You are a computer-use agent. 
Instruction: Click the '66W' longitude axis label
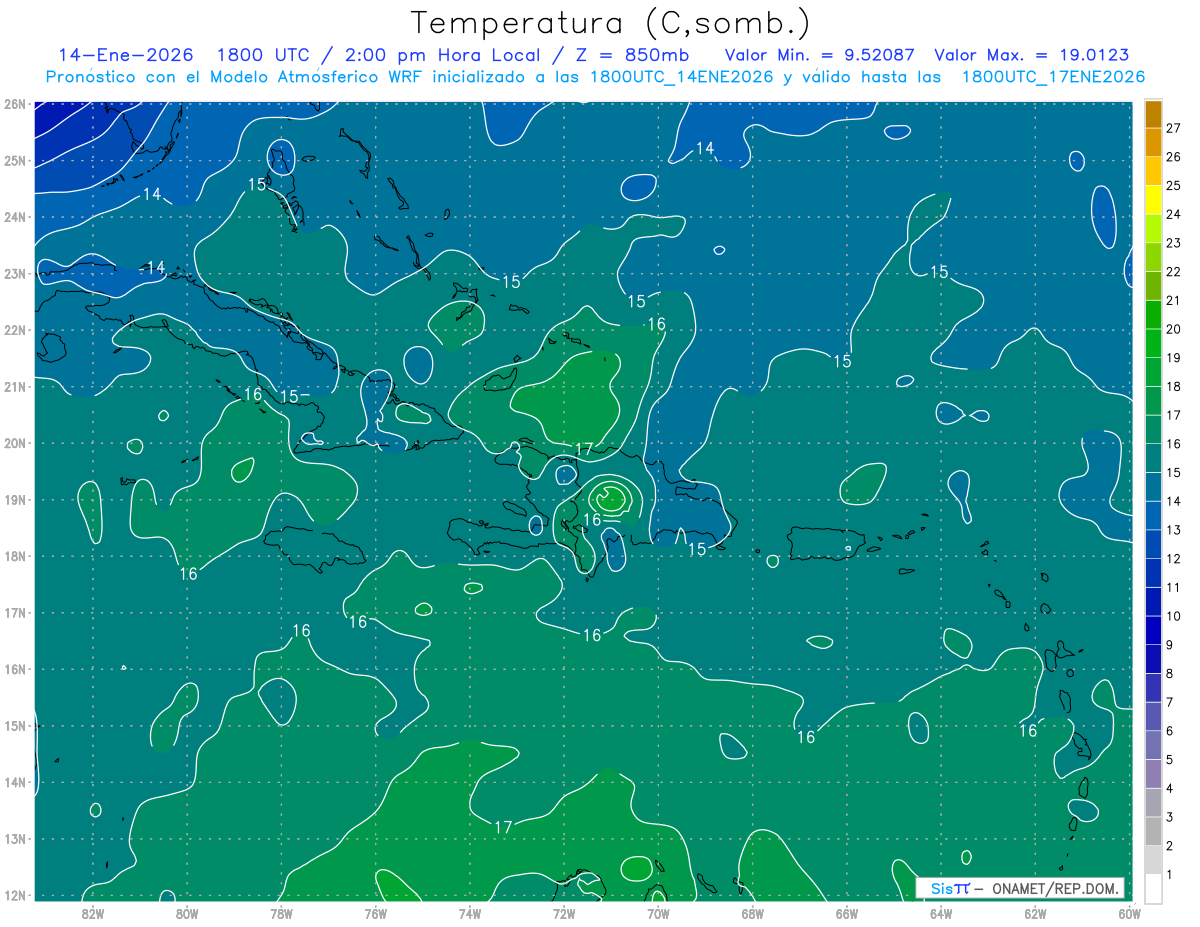point(846,913)
